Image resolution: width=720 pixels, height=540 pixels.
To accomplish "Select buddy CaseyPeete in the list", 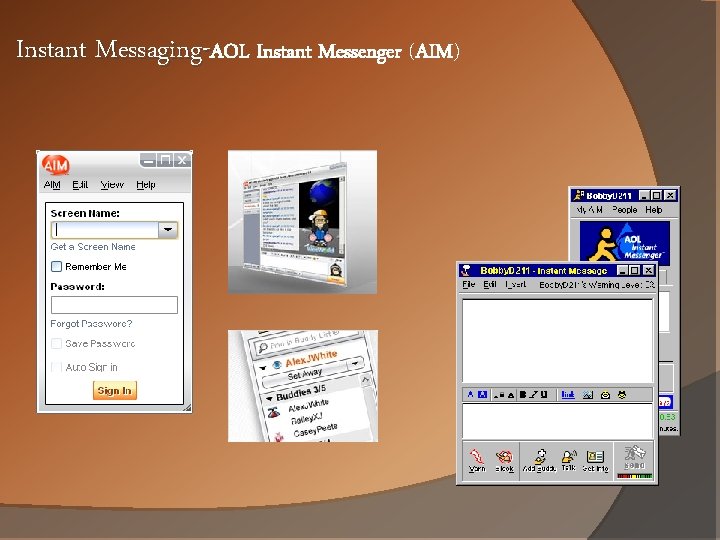I will pyautogui.click(x=315, y=430).
